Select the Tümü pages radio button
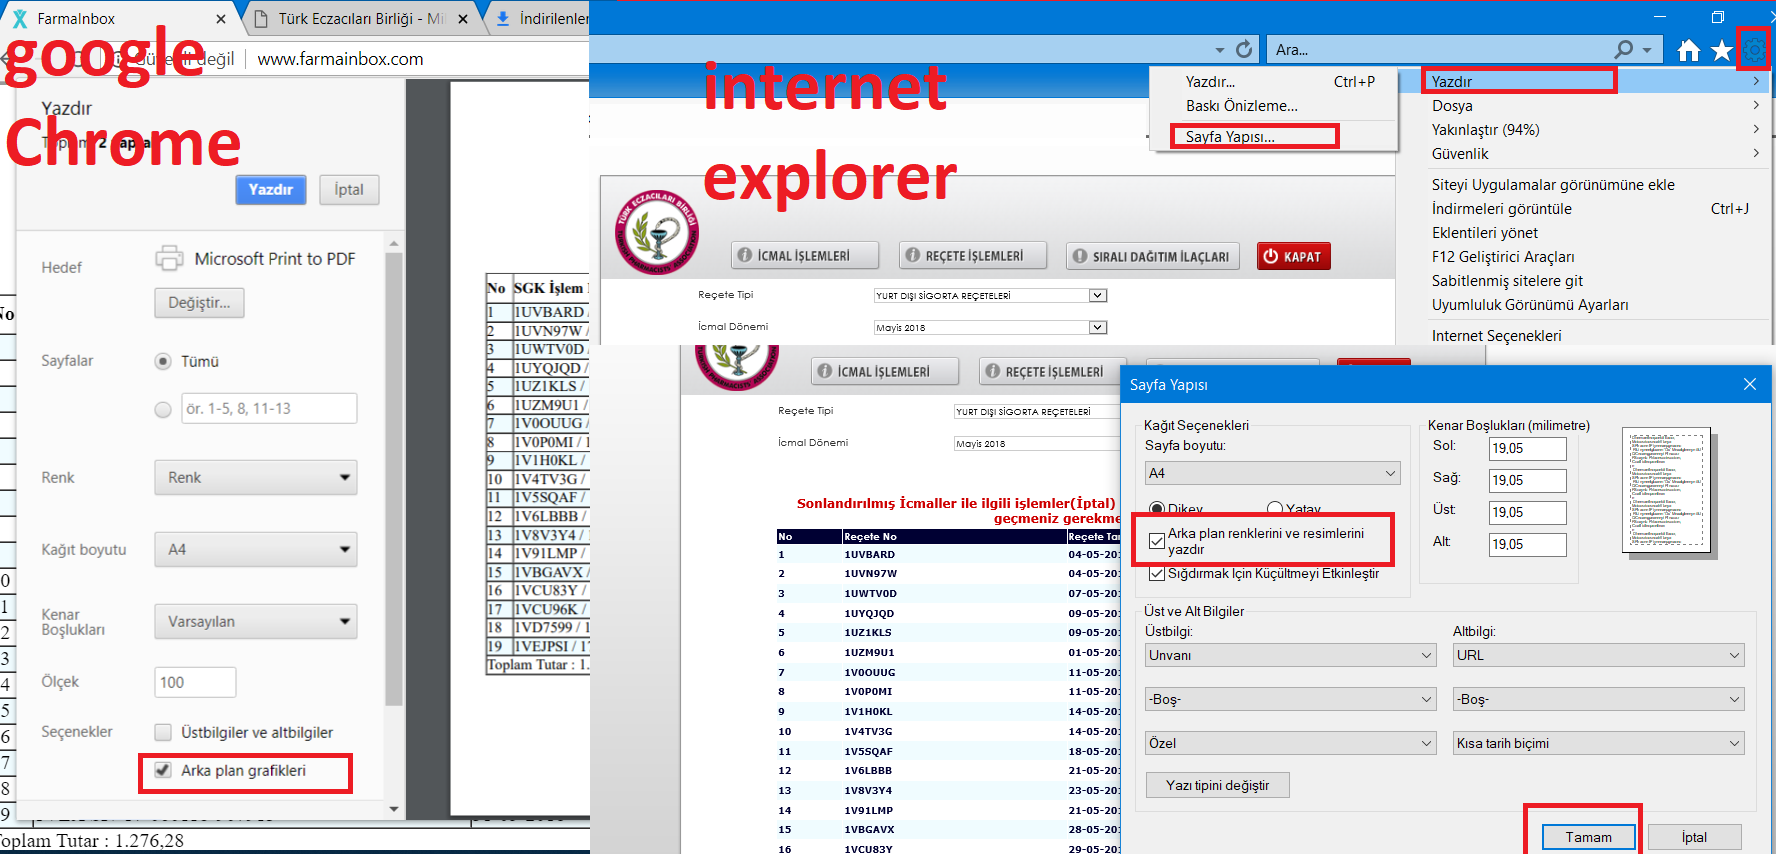This screenshot has height=854, width=1776. coord(163,361)
